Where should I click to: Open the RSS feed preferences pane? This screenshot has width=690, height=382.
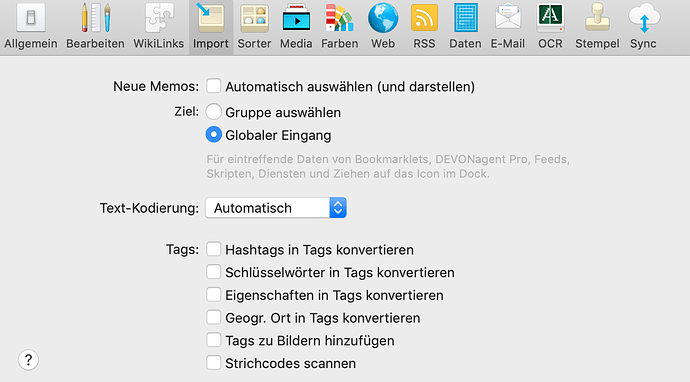click(x=424, y=26)
